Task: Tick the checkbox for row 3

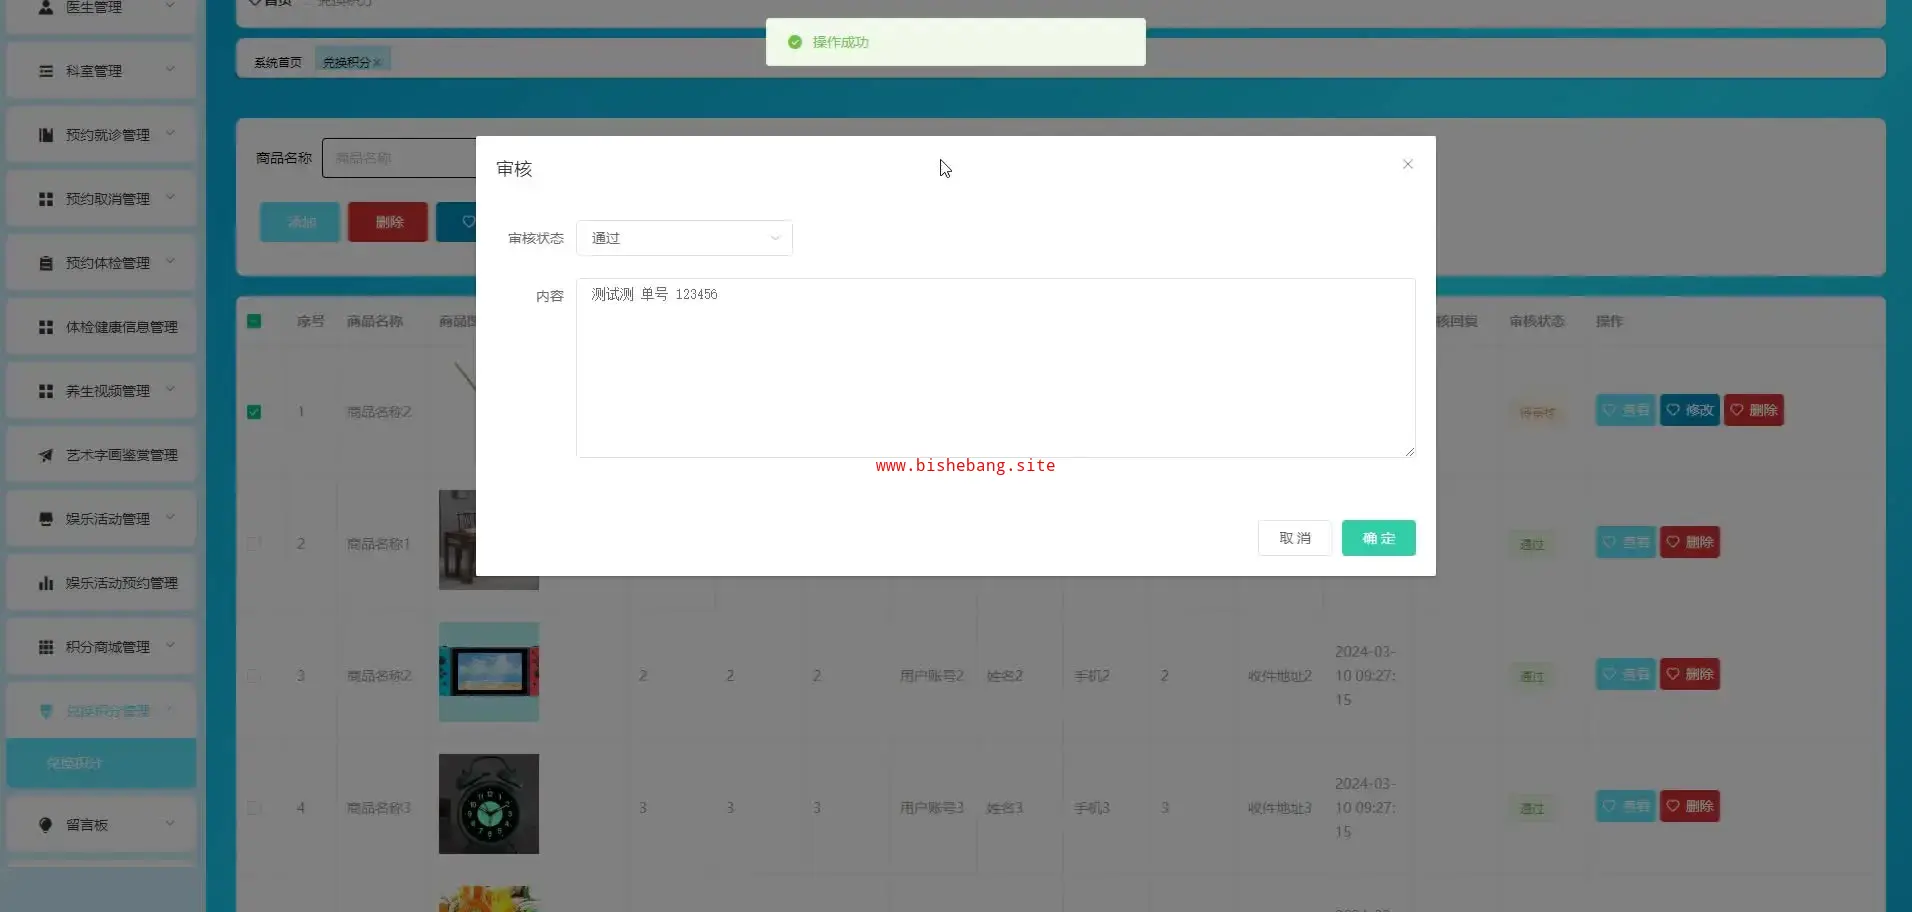Action: tap(254, 676)
